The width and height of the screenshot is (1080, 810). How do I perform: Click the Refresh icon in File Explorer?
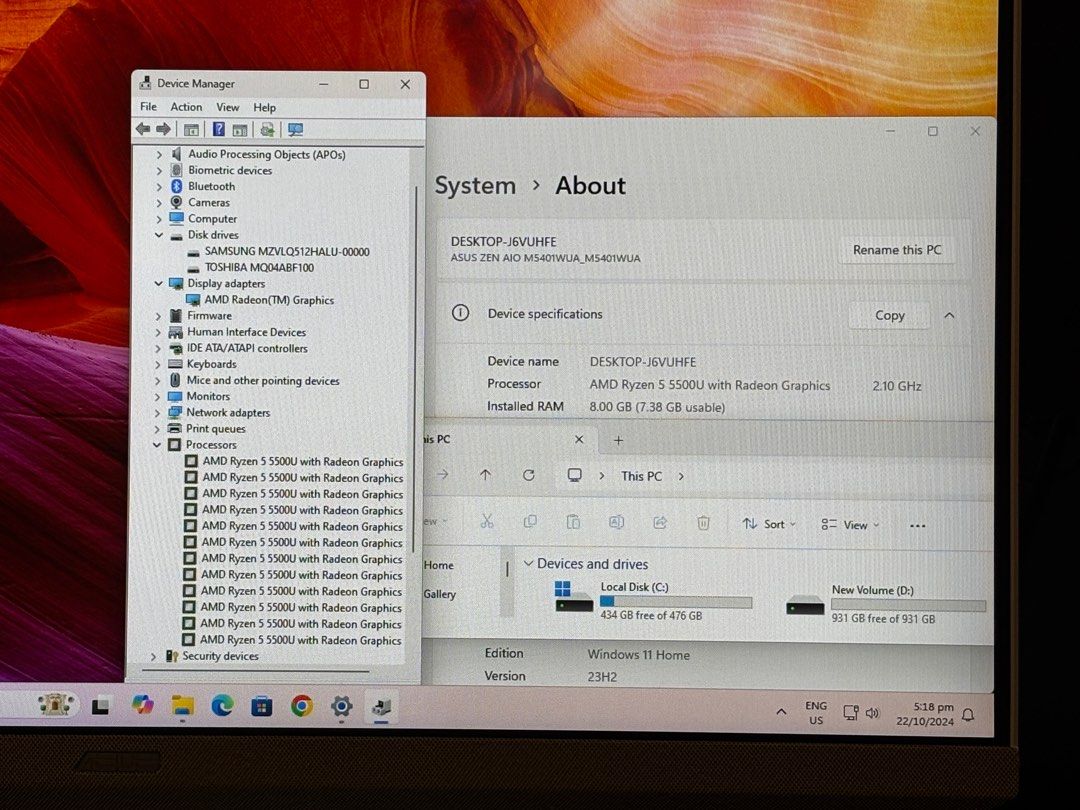point(529,475)
